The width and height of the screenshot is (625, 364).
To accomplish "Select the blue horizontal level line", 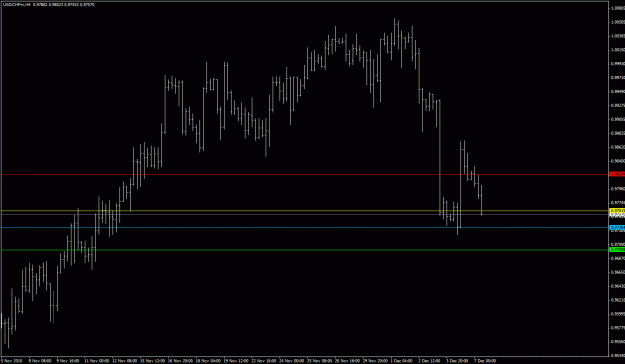I will tap(305, 228).
